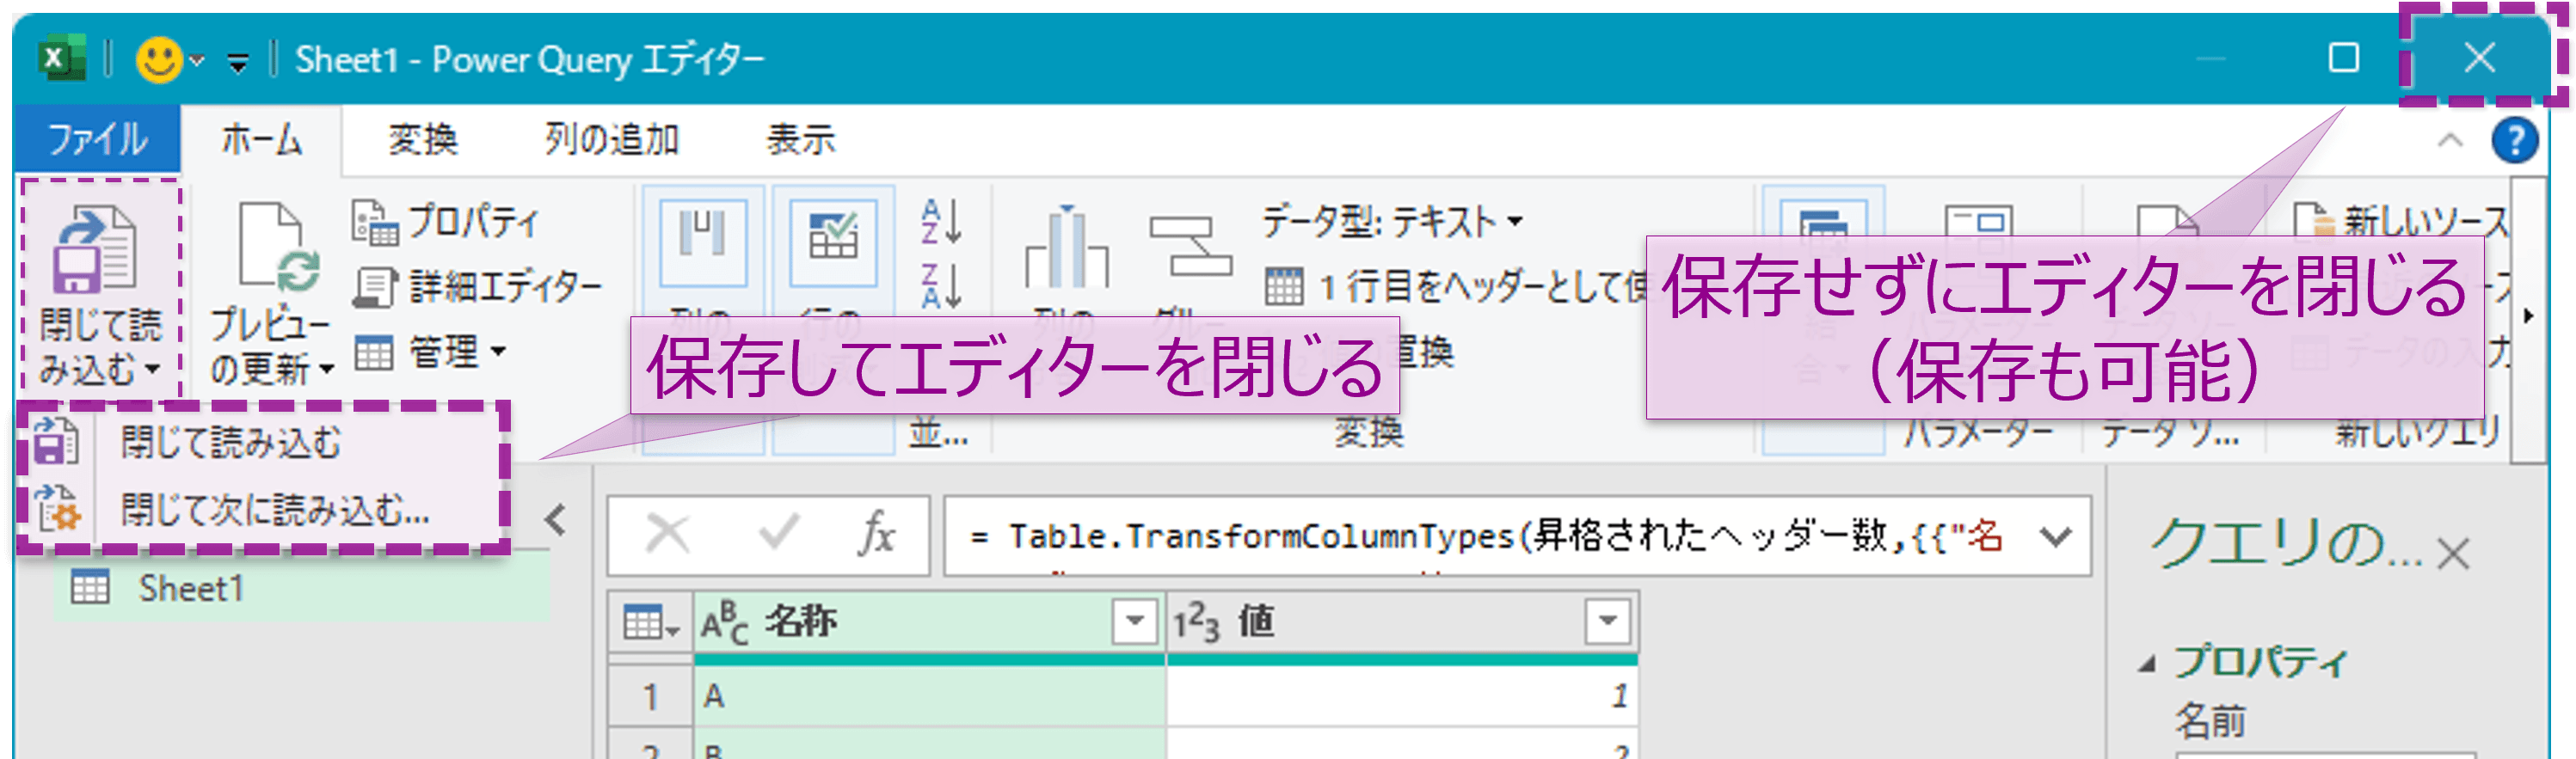The image size is (2576, 759).
Task: Select the Sheet1 query
Action: click(300, 588)
